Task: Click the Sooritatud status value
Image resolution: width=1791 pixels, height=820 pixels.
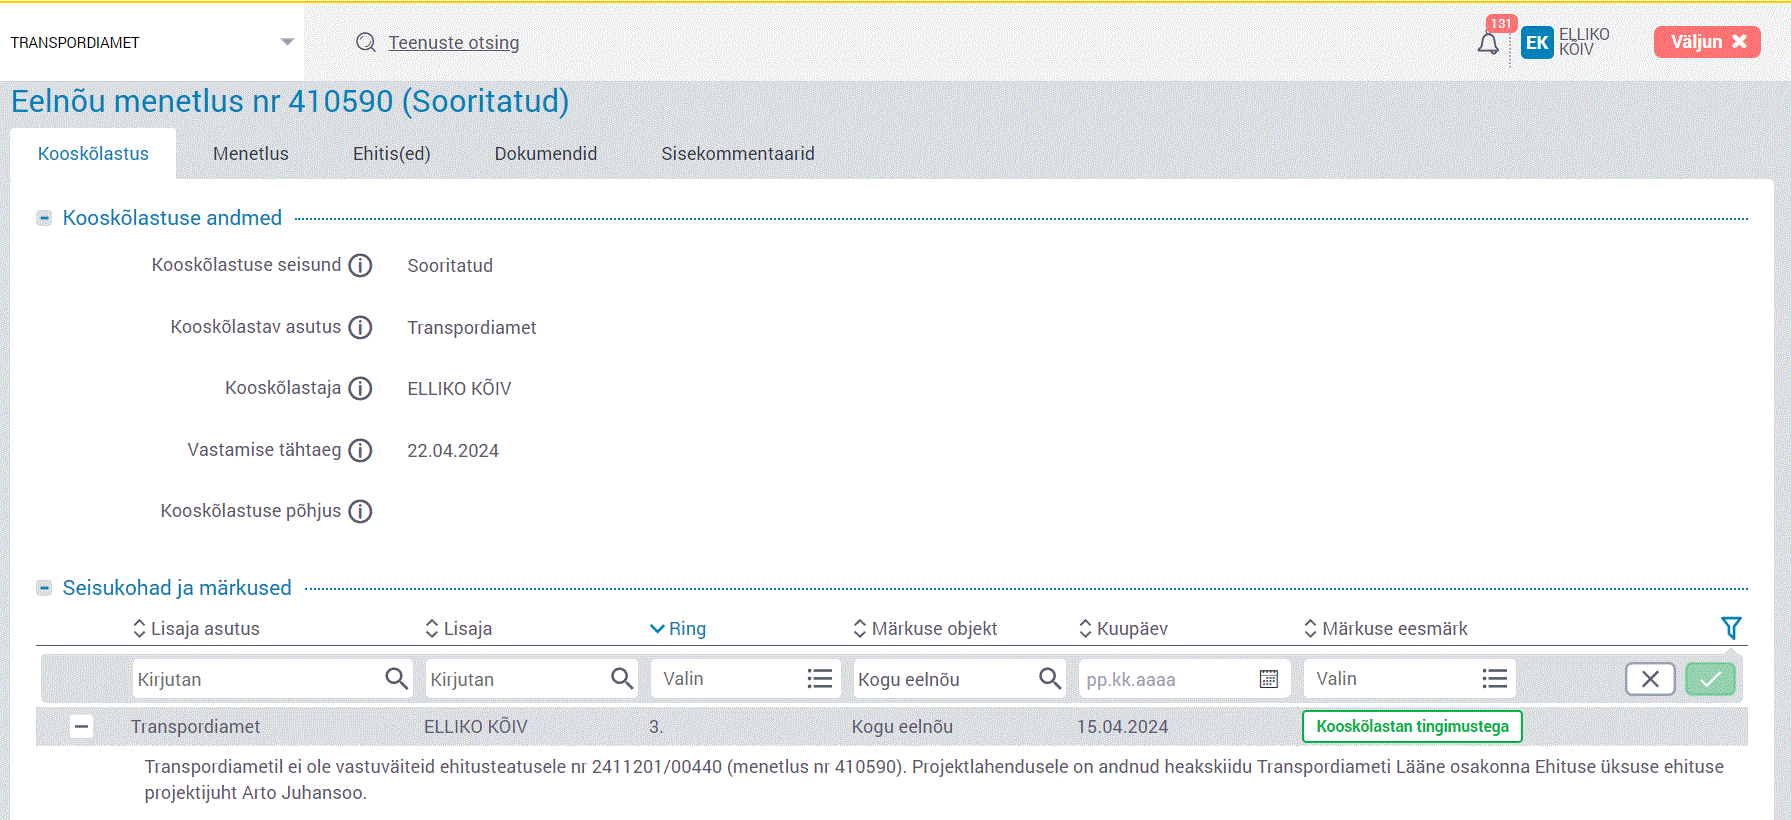Action: point(450,266)
